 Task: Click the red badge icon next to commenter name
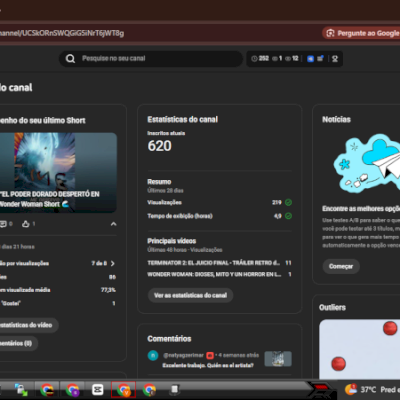click(210, 355)
